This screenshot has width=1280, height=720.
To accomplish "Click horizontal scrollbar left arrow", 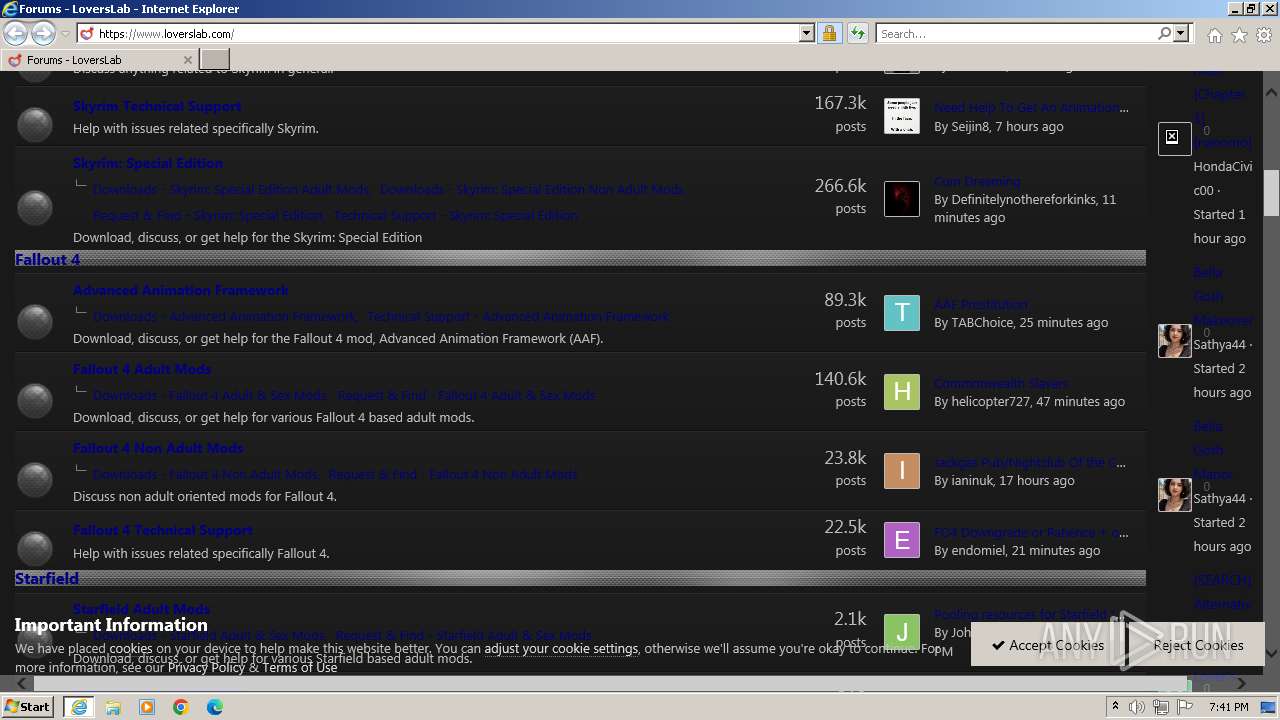I will point(22,684).
